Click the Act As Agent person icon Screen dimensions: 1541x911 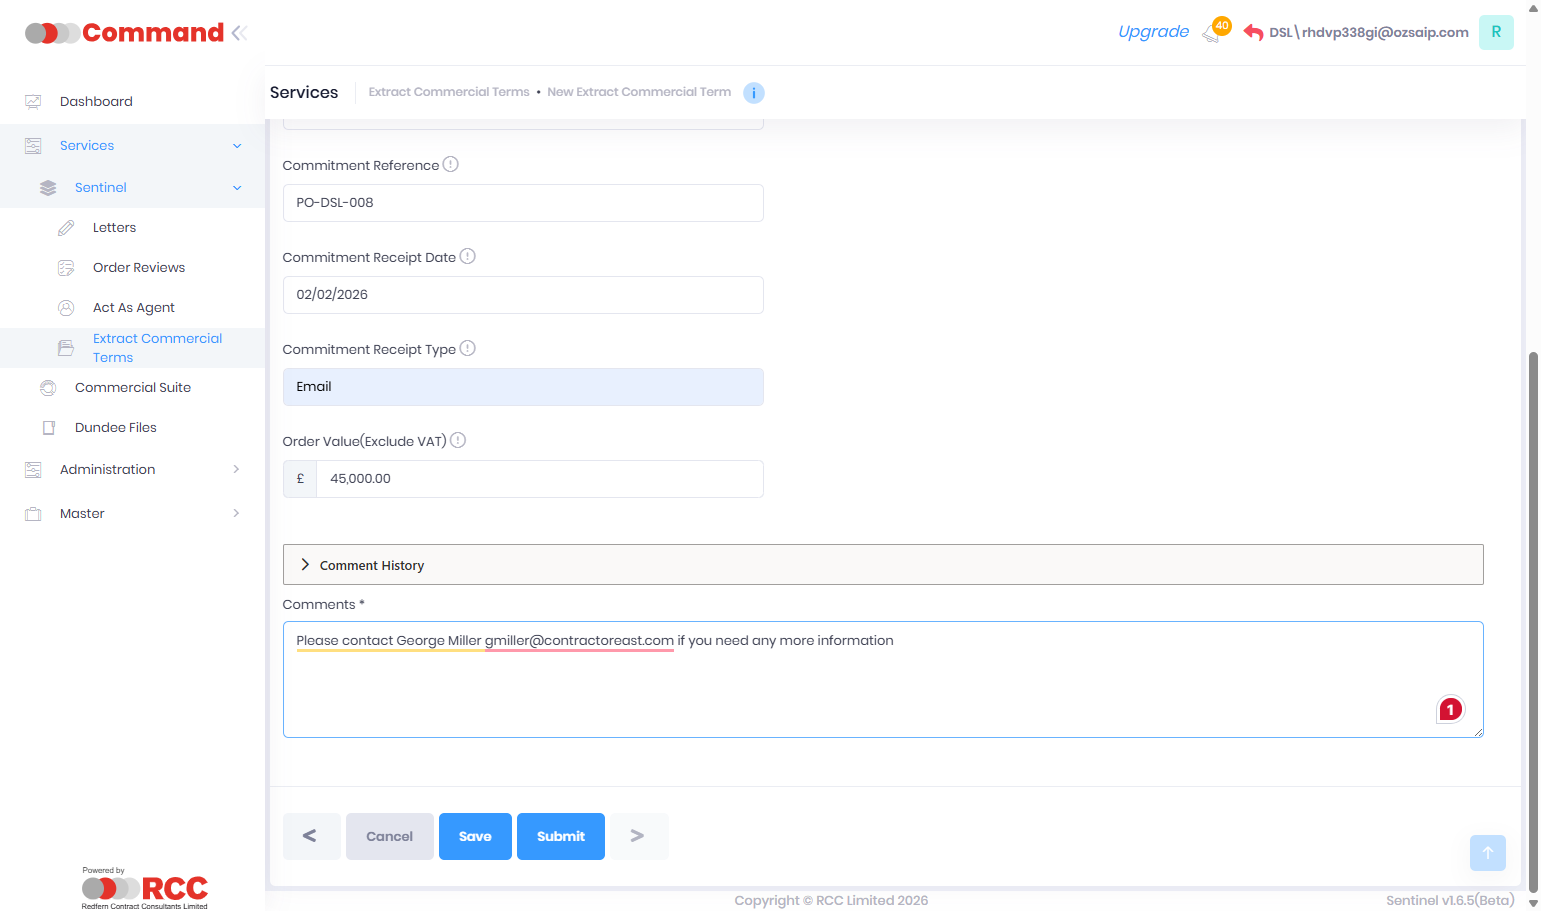click(x=66, y=308)
